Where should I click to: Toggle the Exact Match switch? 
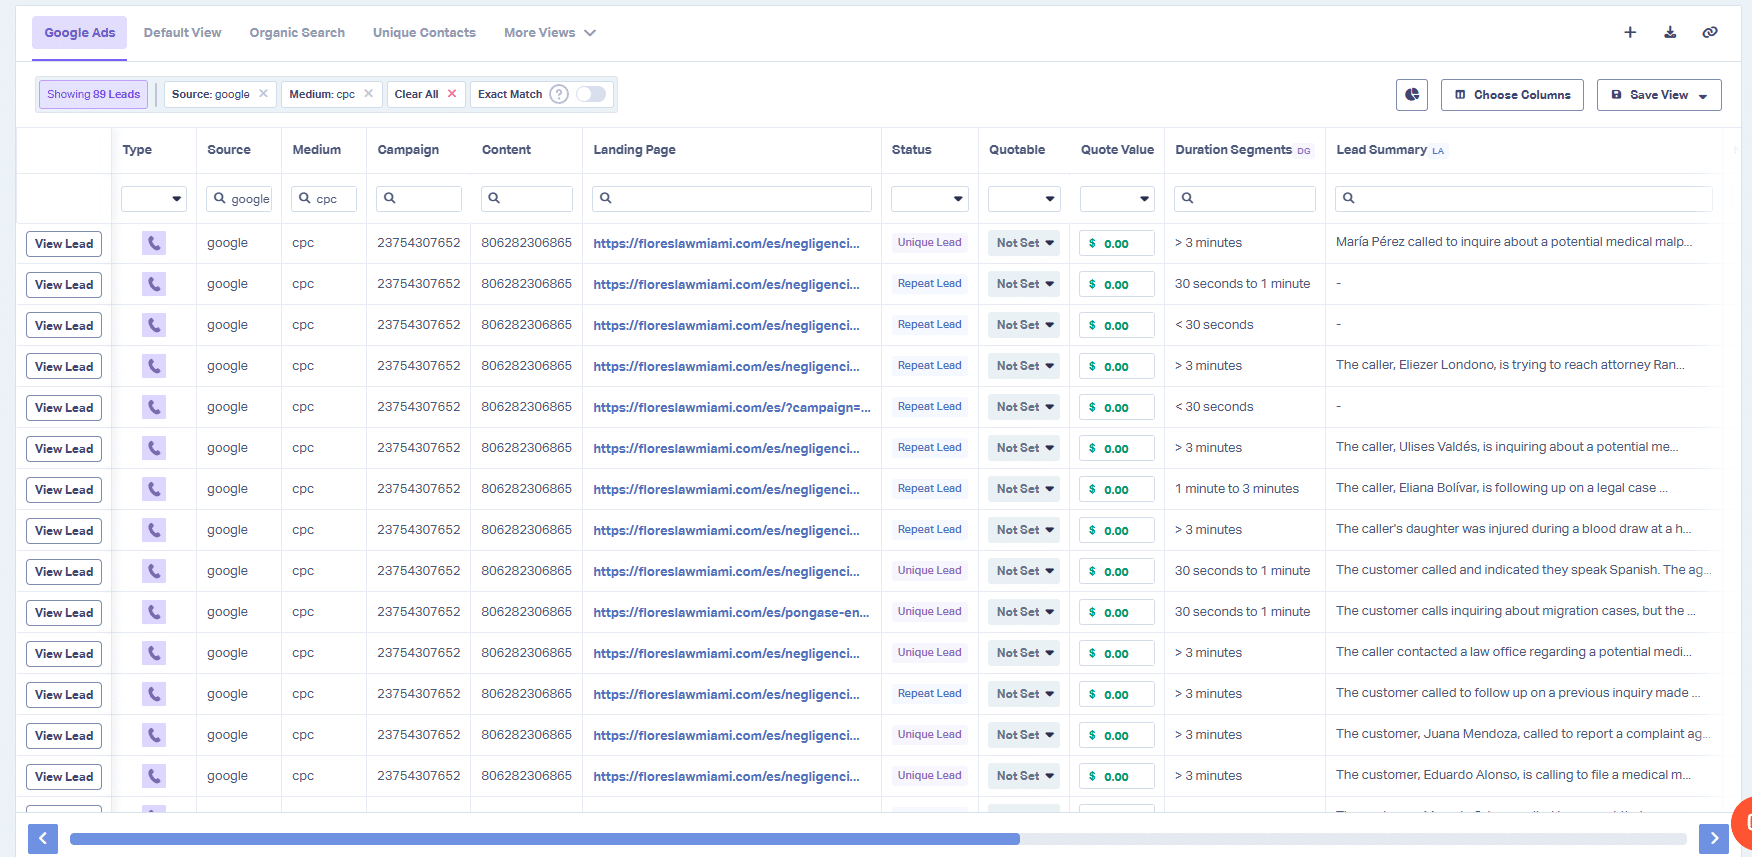(x=591, y=94)
